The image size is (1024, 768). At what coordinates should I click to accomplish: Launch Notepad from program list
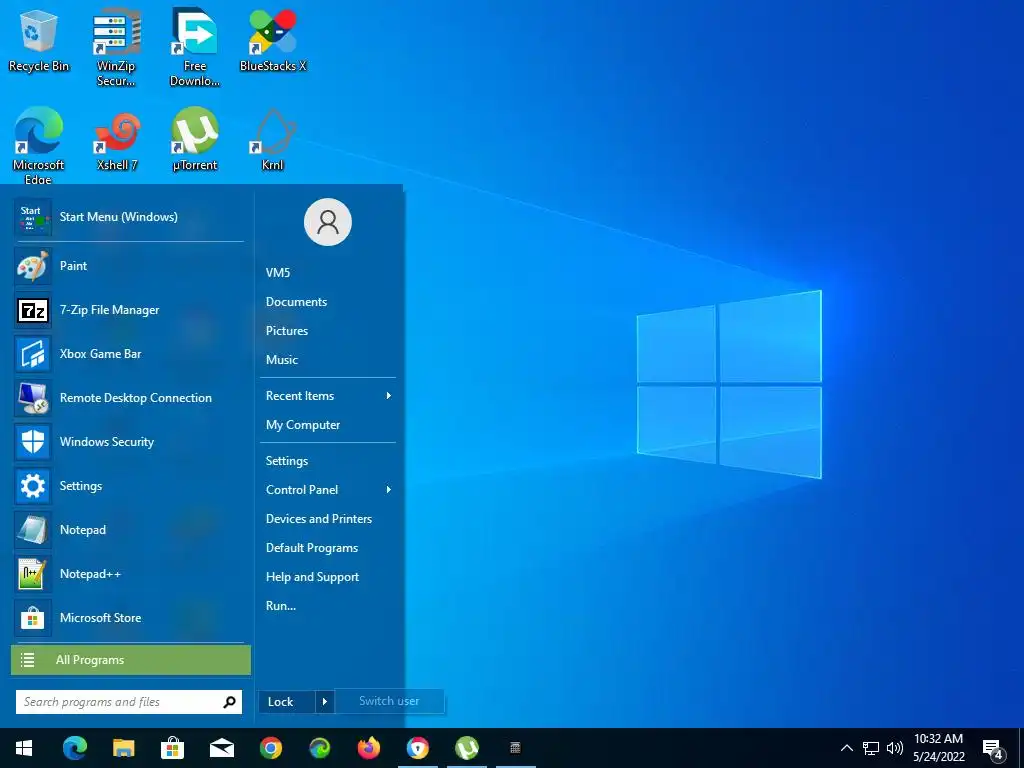click(129, 530)
